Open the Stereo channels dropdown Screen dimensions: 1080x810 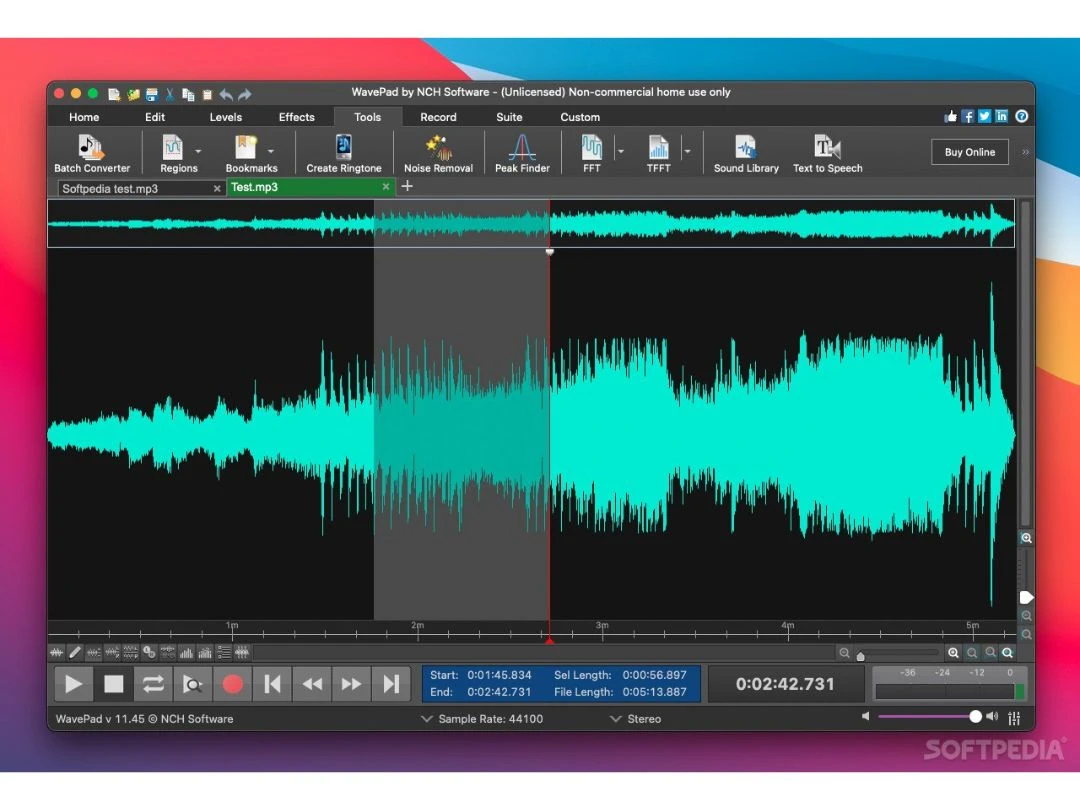[636, 718]
